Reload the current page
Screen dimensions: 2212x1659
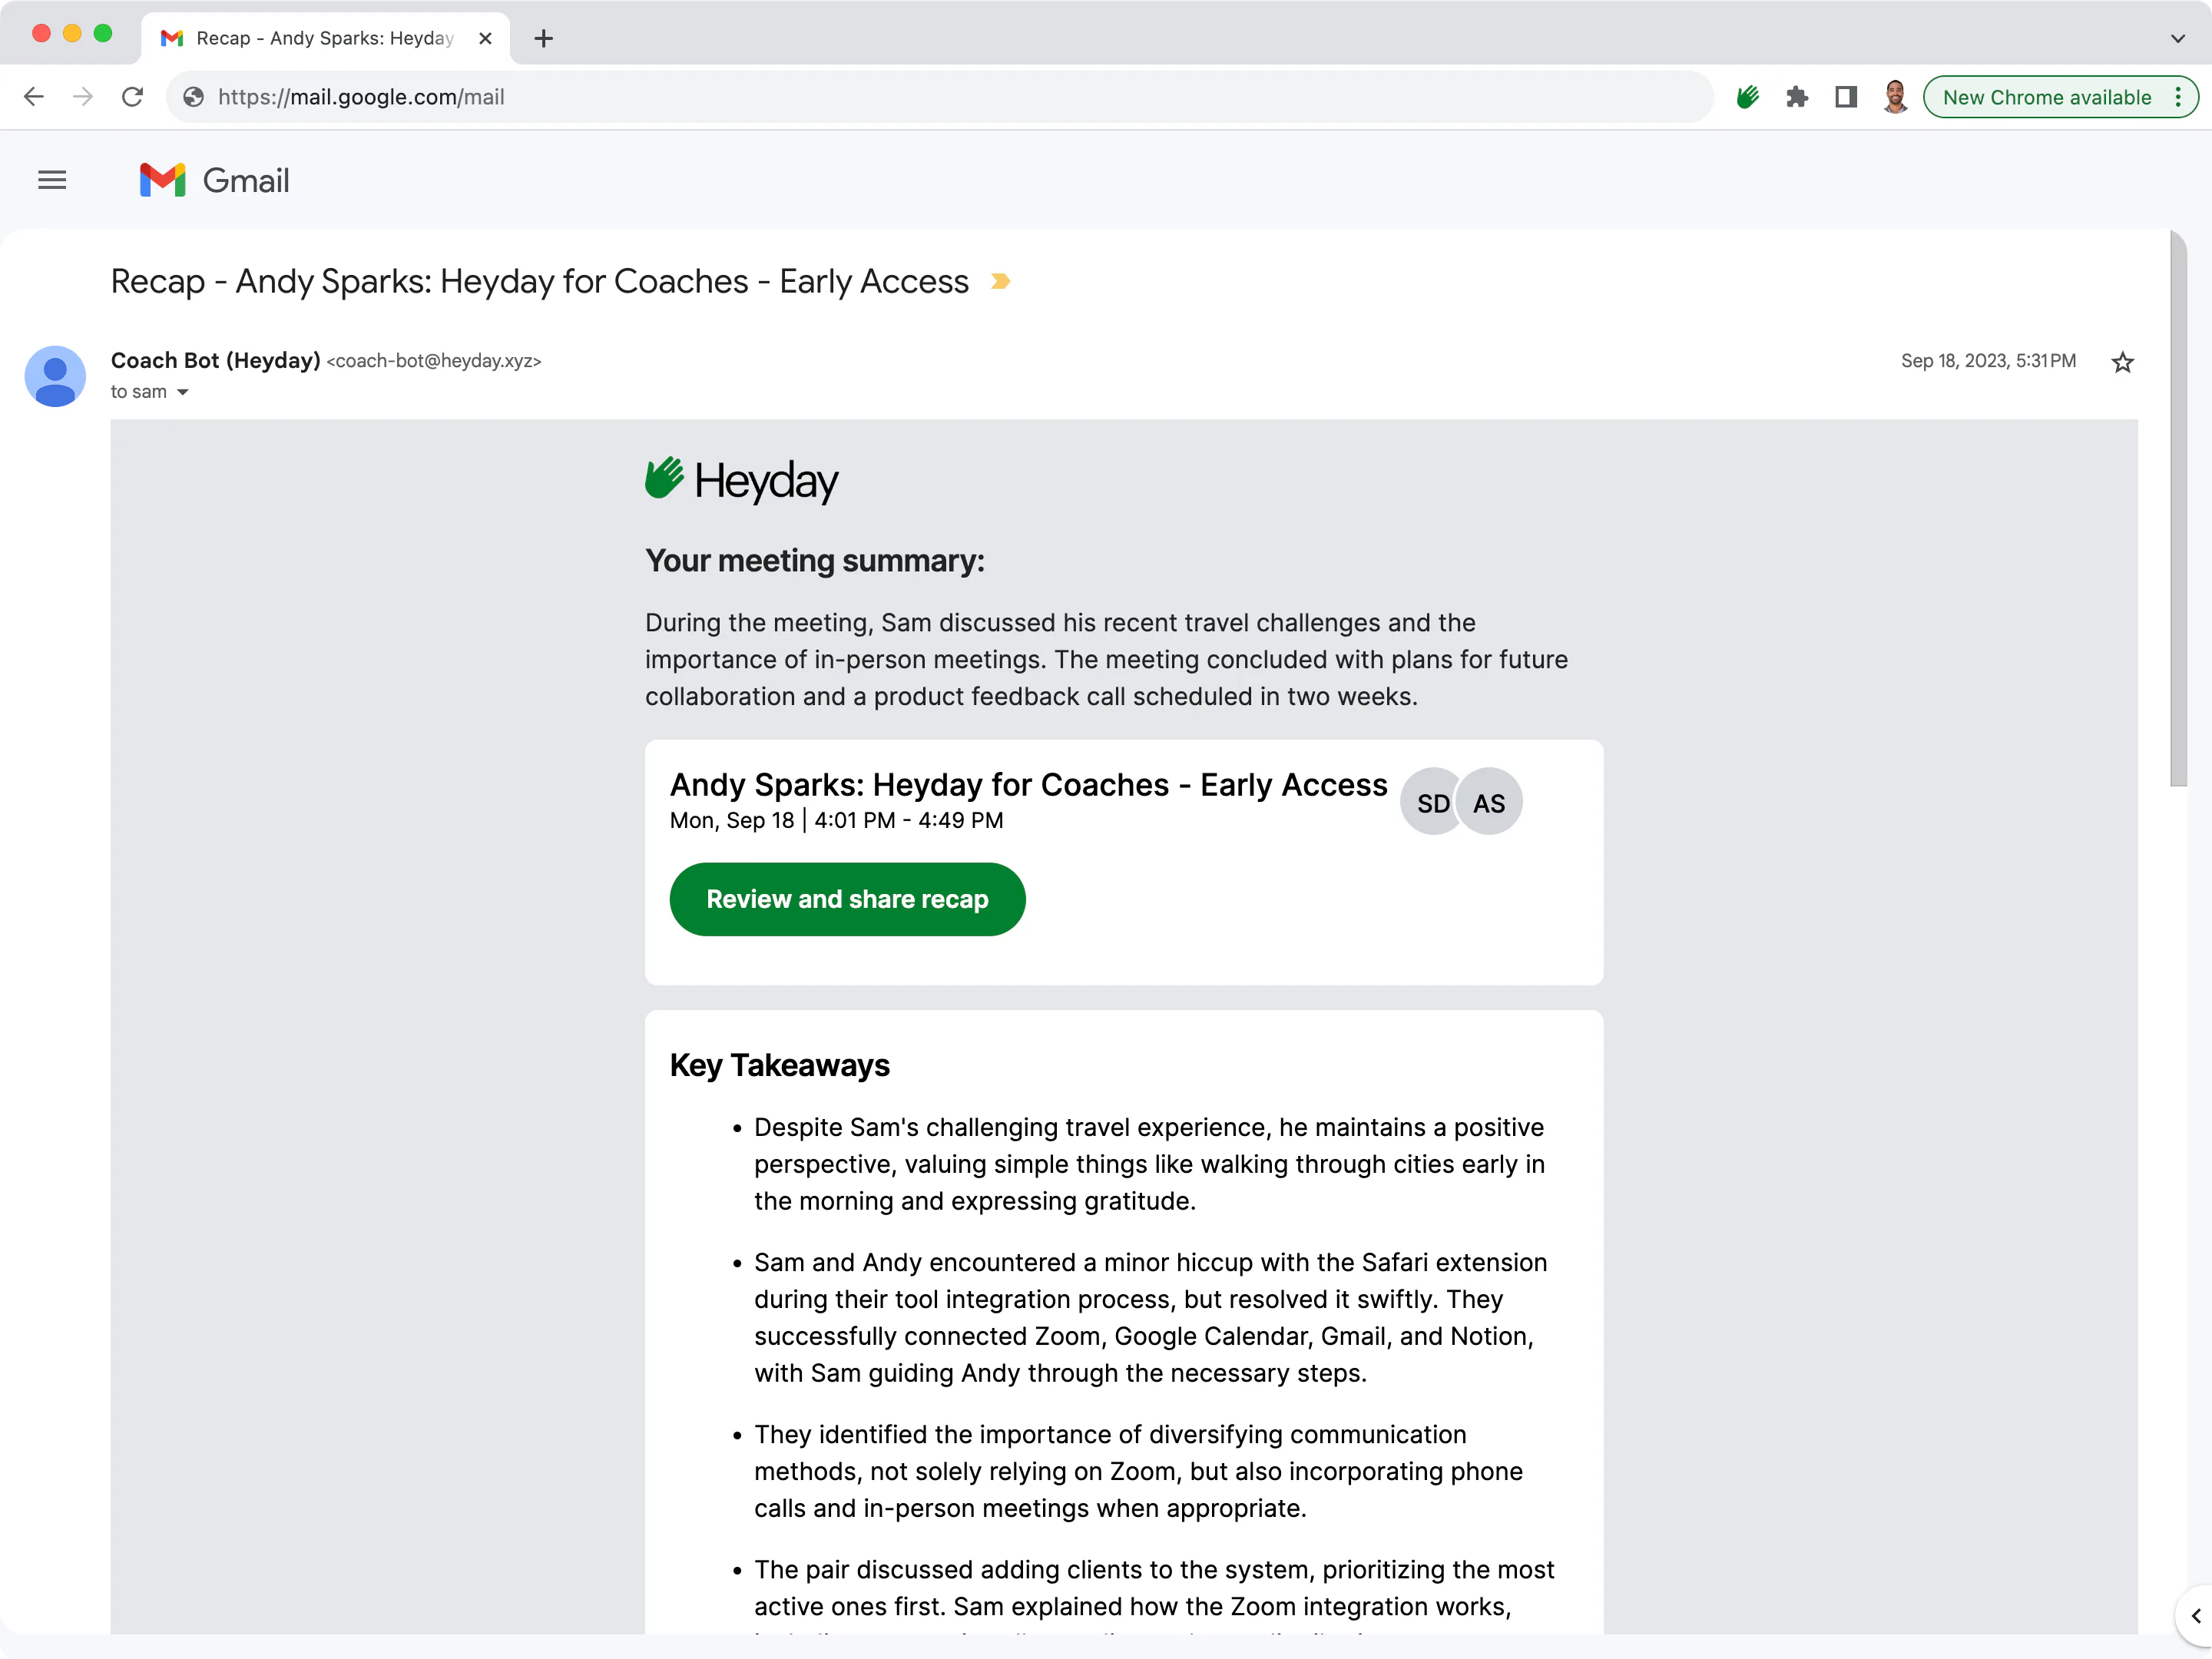coord(132,97)
